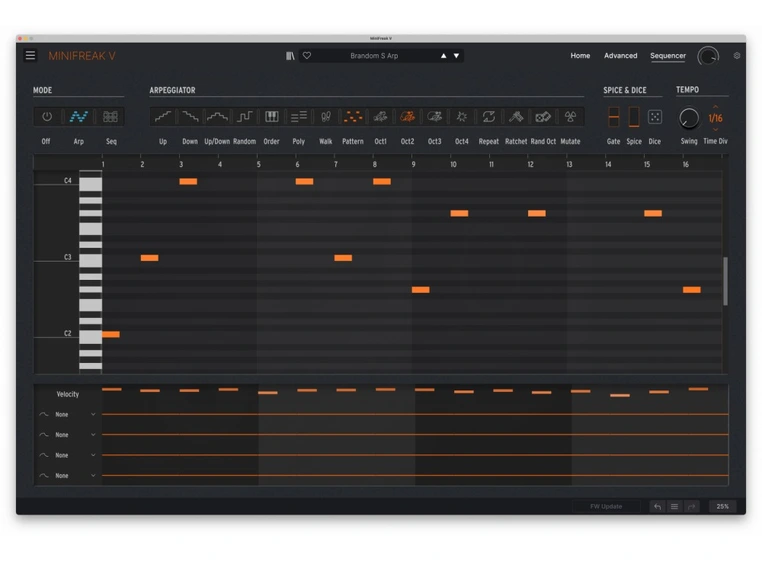Image resolution: width=762 pixels, height=562 pixels.
Task: Open third modulation lane None dropdown
Action: tap(74, 456)
